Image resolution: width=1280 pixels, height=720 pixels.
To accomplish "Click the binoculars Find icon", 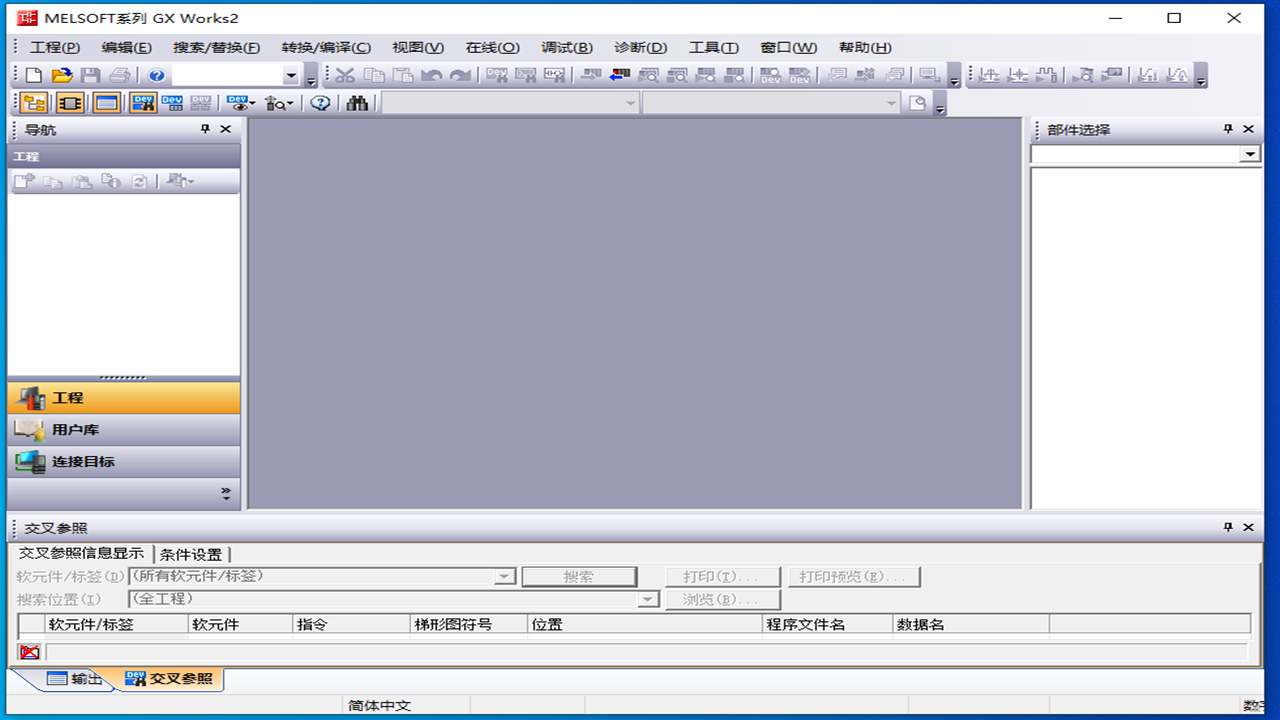I will click(x=358, y=102).
